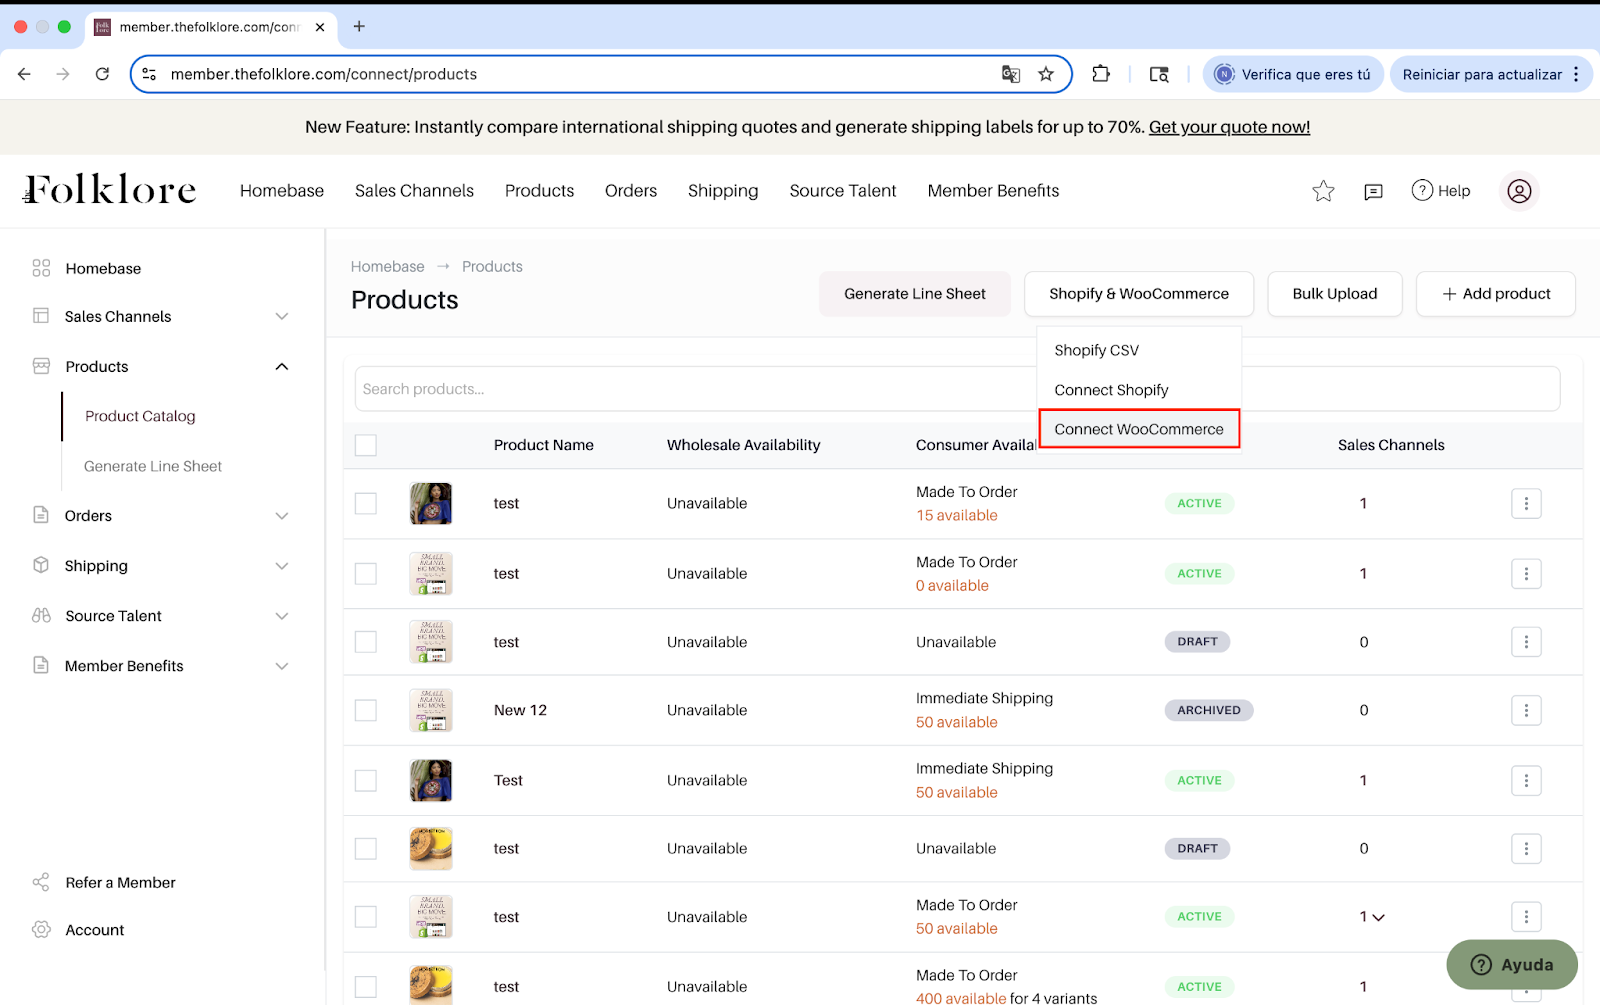Choose Shopify CSV menu option
The width and height of the screenshot is (1600, 1005).
[1096, 350]
